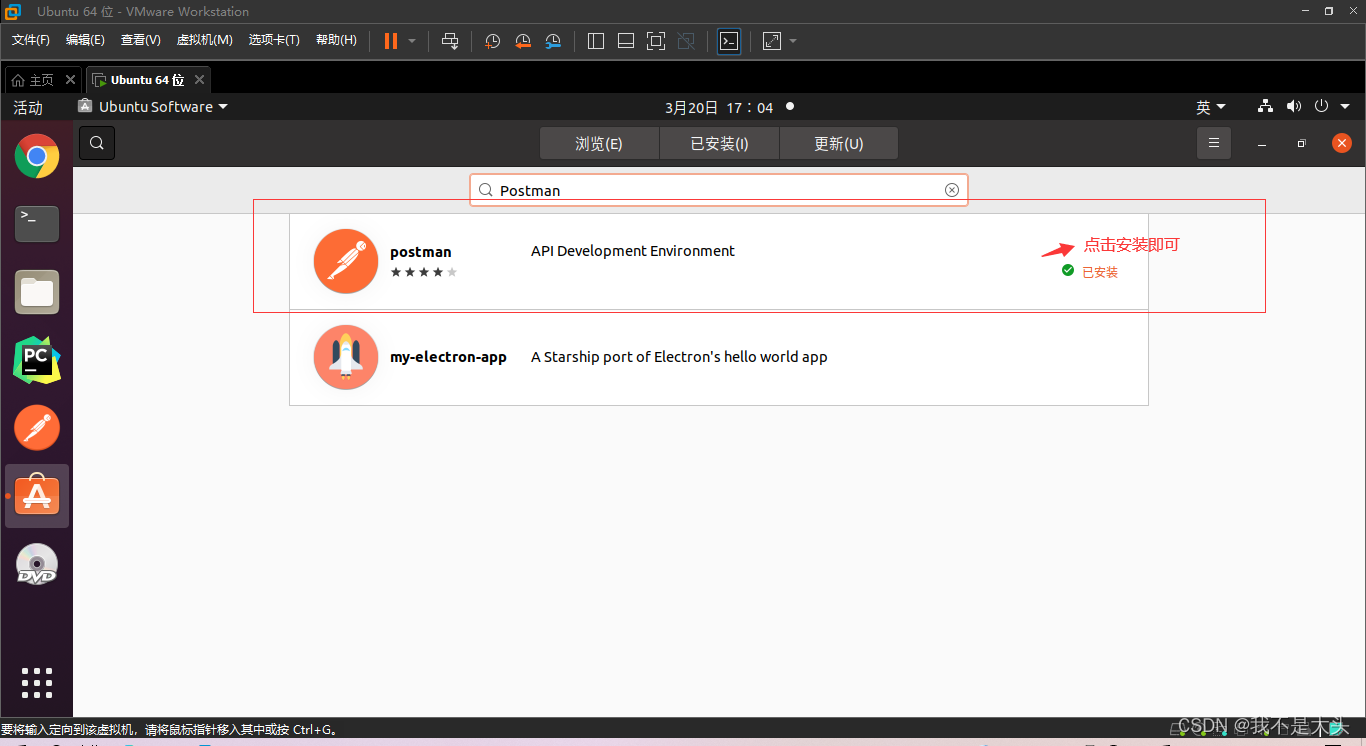
Task: Click Ubuntu Software icon in the dock
Action: pyautogui.click(x=37, y=496)
